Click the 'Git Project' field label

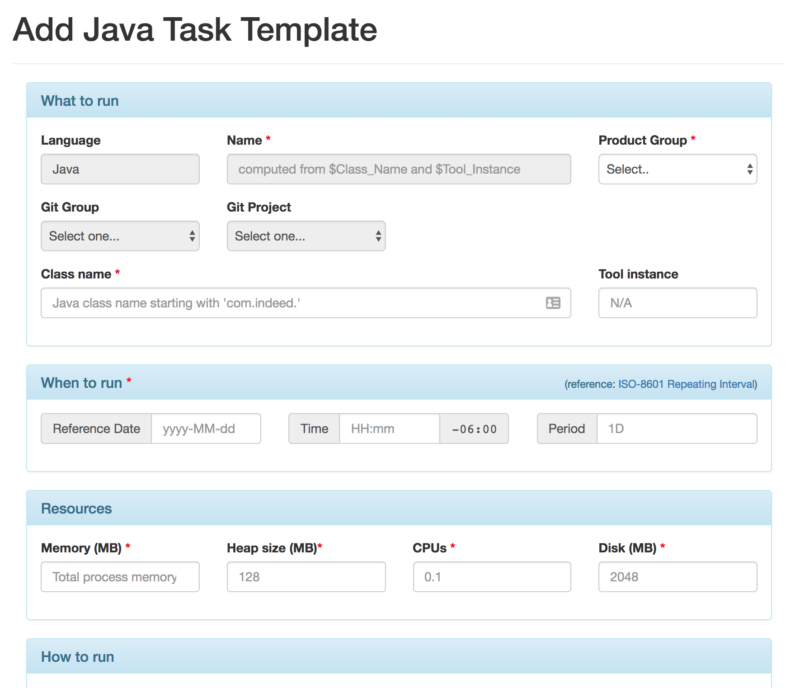(x=259, y=207)
